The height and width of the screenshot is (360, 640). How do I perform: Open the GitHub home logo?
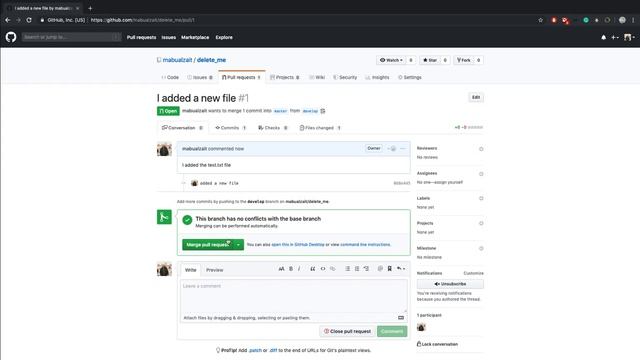click(x=11, y=37)
